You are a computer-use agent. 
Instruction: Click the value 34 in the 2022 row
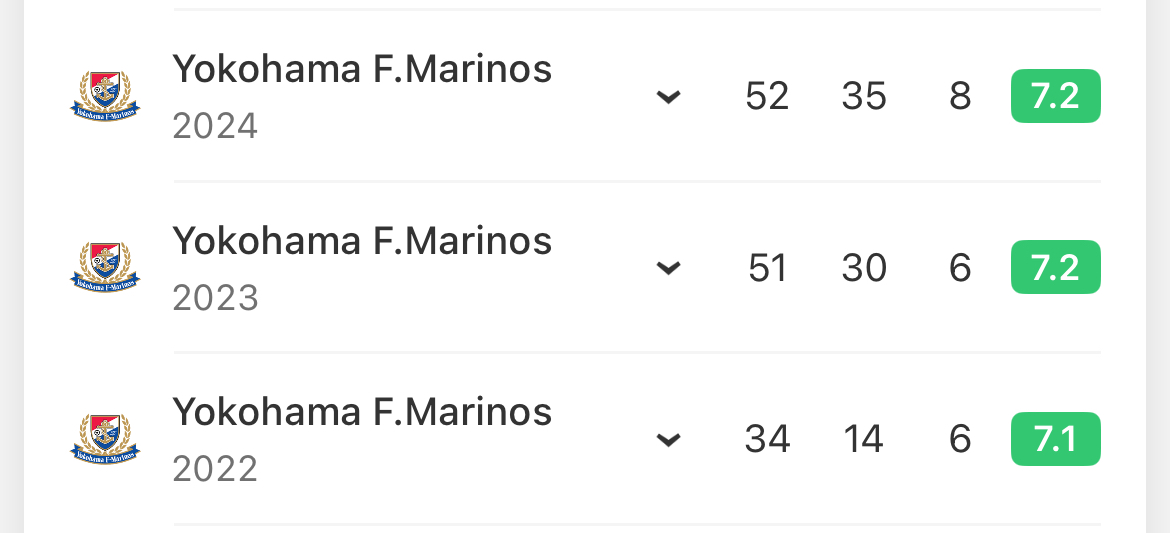[767, 439]
